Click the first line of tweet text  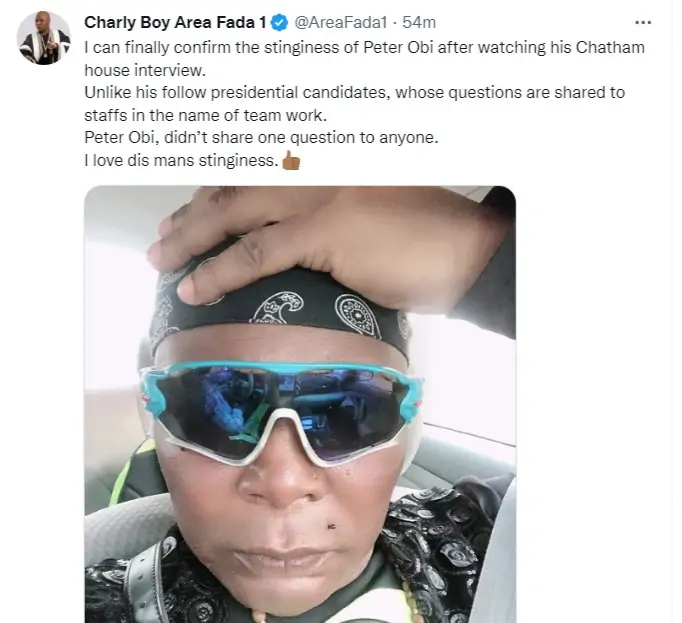(x=360, y=47)
